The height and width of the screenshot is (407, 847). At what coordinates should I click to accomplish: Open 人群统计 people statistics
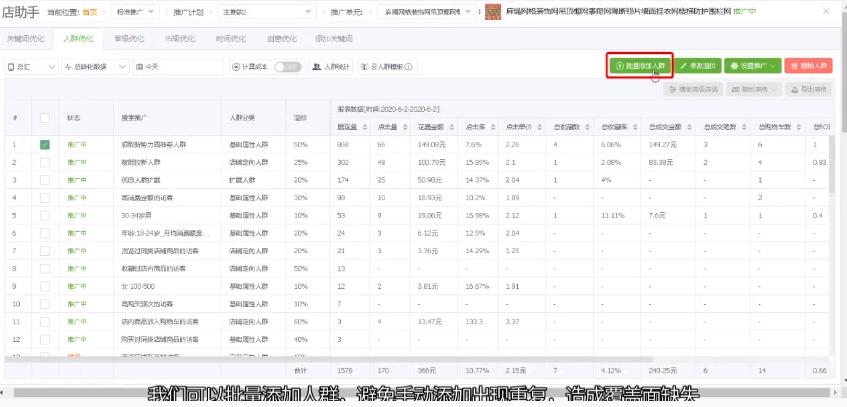pyautogui.click(x=331, y=67)
